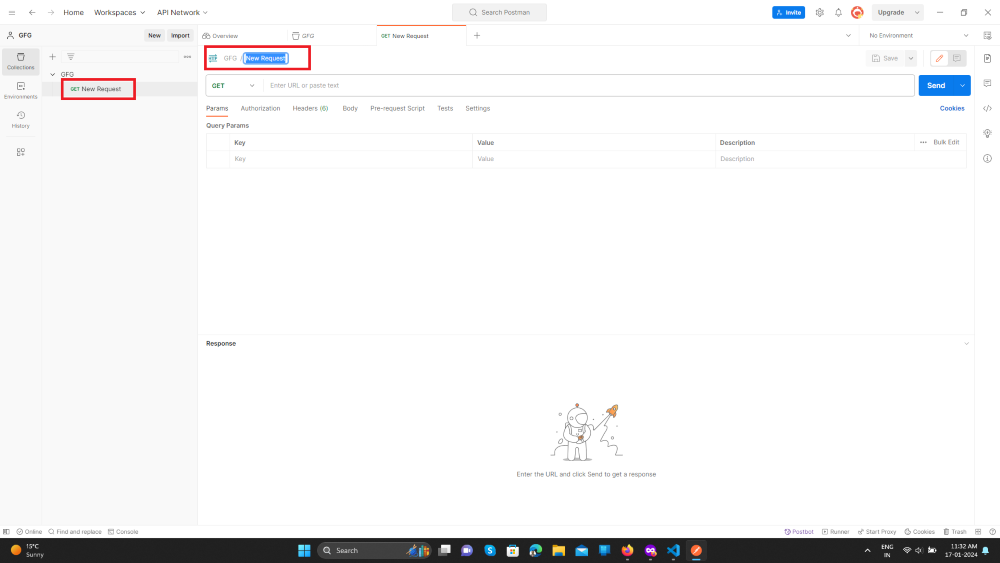Open two-pane layout icon in status bar

(x=978, y=532)
